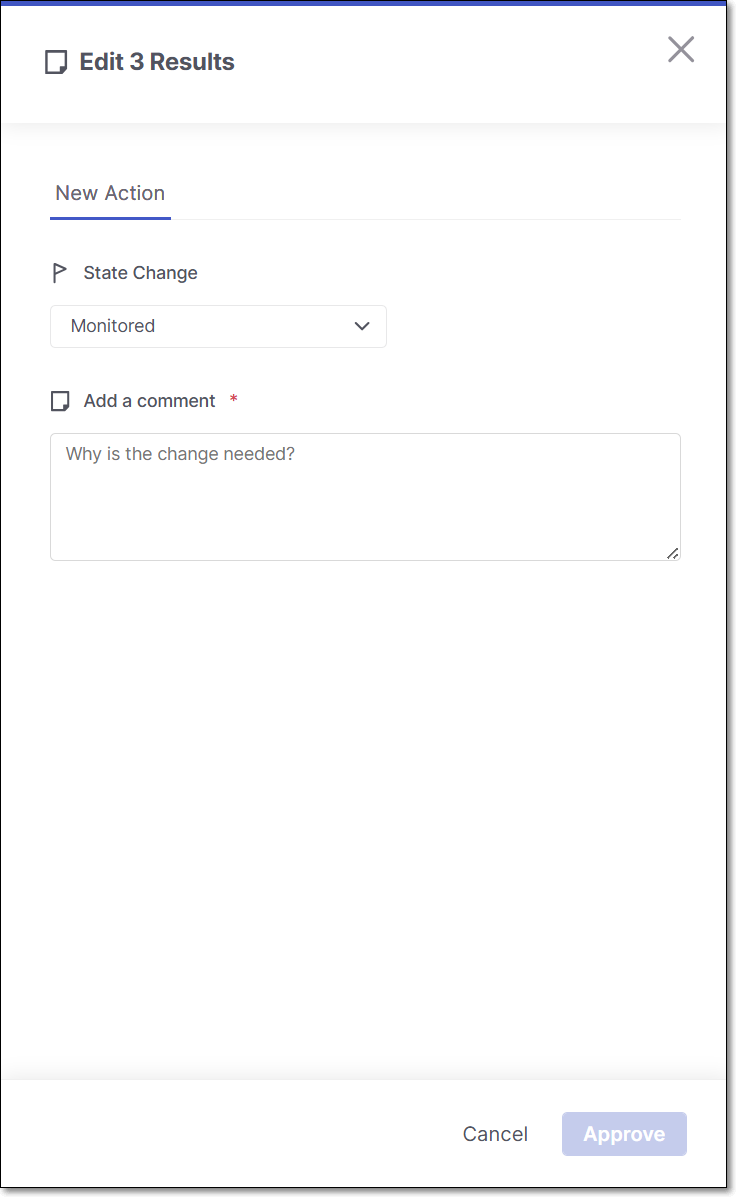
Task: Click the Edit 3 Results heading text
Action: point(157,62)
